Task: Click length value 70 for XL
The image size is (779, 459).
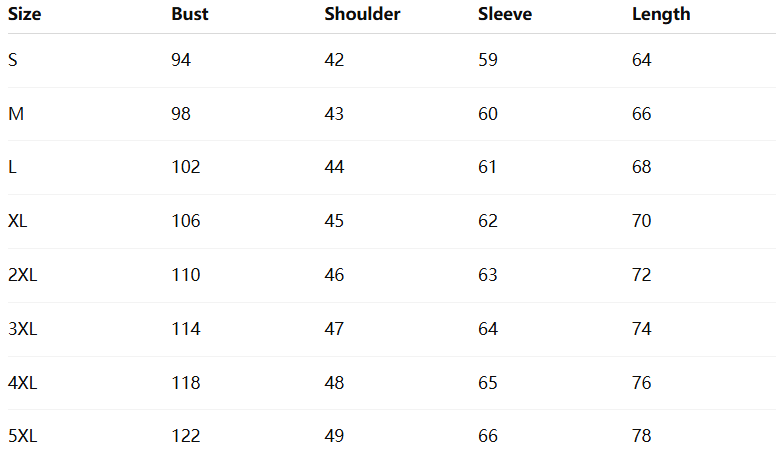Action: 642,221
